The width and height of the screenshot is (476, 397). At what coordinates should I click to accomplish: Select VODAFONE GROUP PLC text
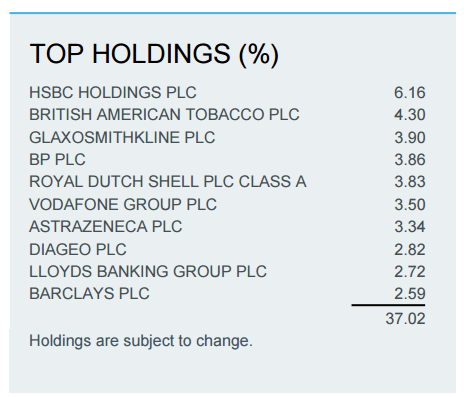123,204
